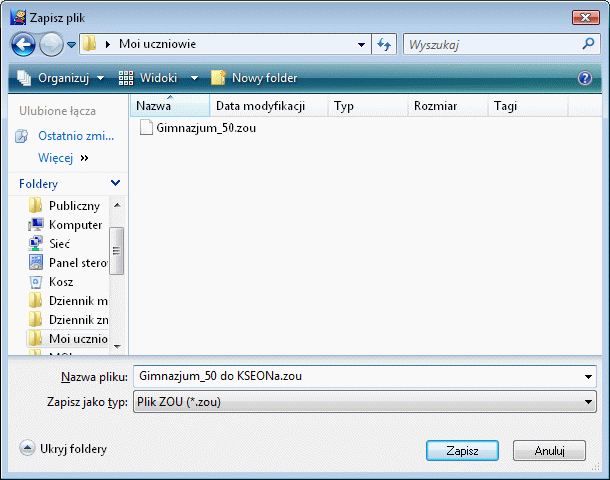Viewport: 610px width, 480px height.
Task: Select Moi ucznio... folder in tree
Action: click(x=79, y=339)
